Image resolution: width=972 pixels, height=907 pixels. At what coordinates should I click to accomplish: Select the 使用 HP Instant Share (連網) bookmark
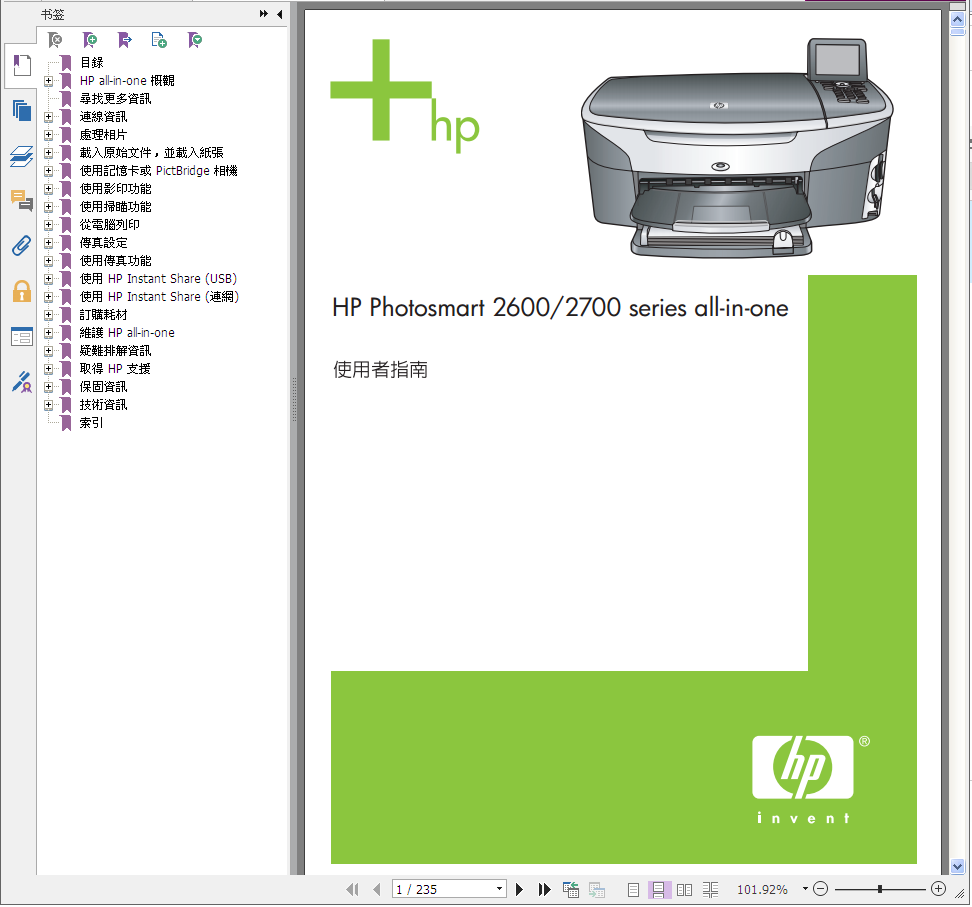[159, 296]
